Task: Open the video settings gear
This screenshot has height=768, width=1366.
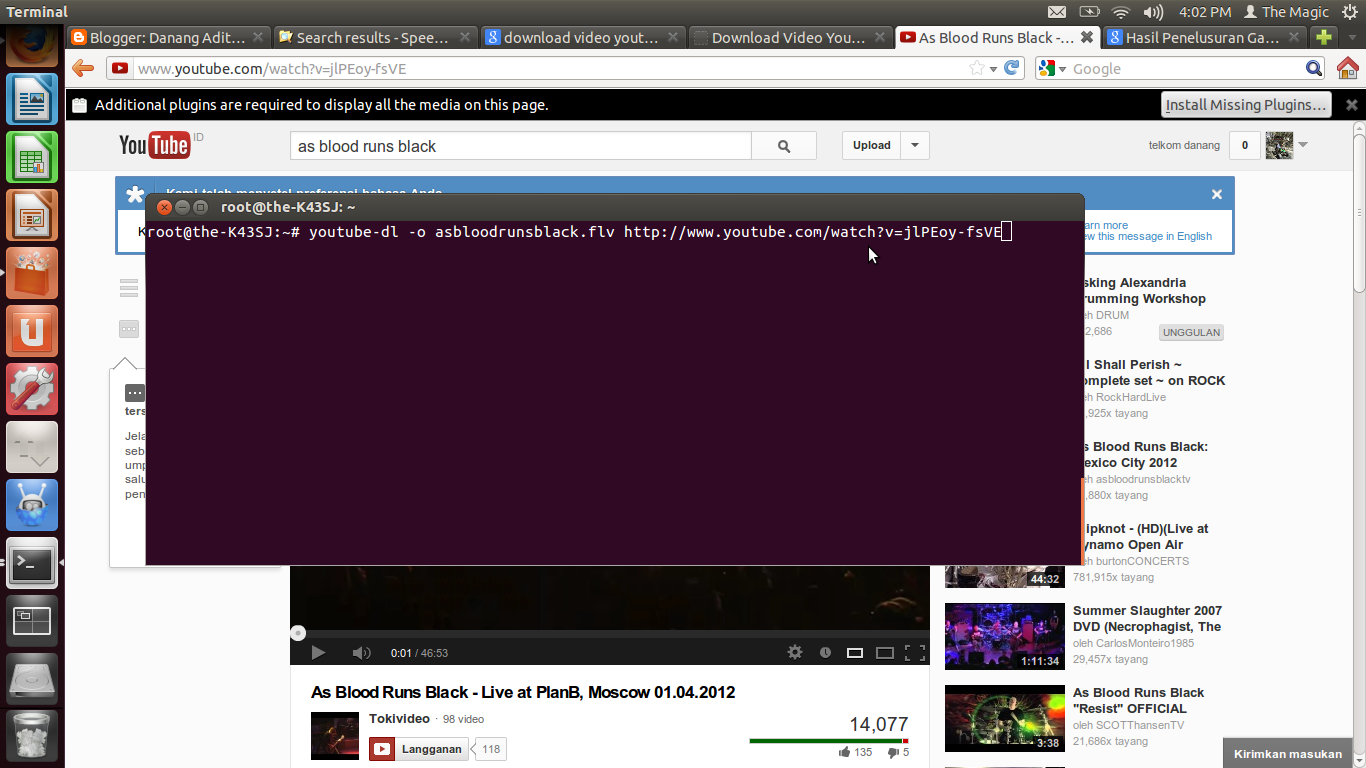Action: (795, 652)
